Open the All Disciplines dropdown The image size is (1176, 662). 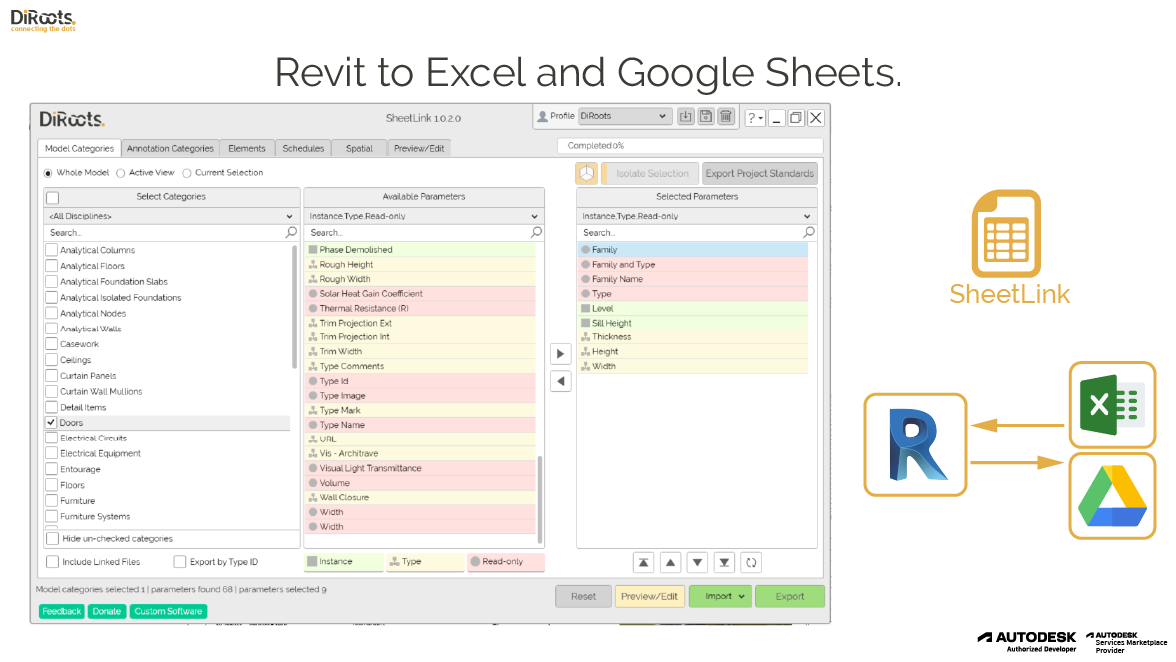171,216
